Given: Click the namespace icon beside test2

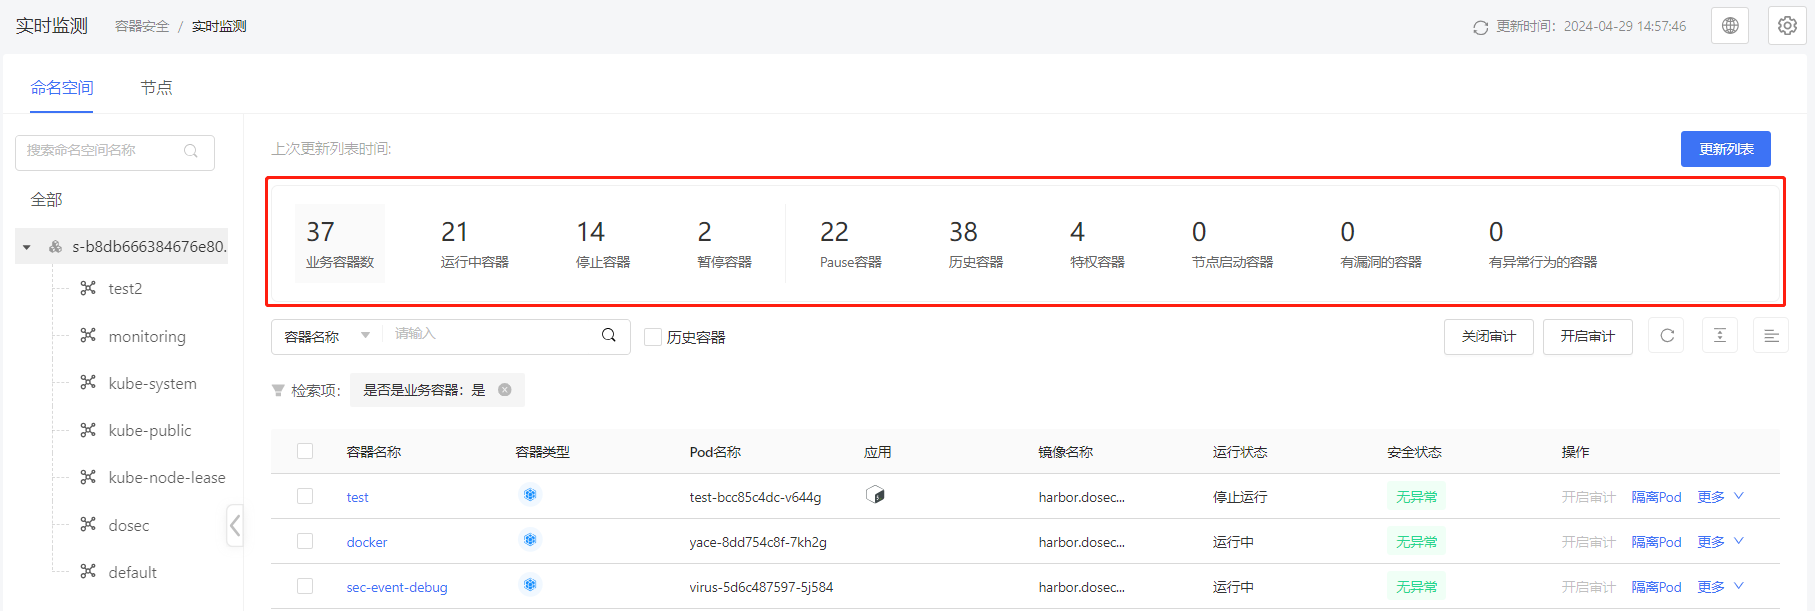Looking at the screenshot, I should click(x=88, y=288).
